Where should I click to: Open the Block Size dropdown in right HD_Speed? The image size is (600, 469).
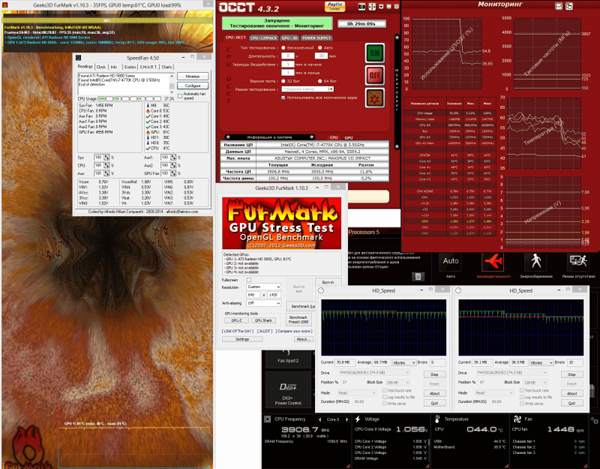535,383
